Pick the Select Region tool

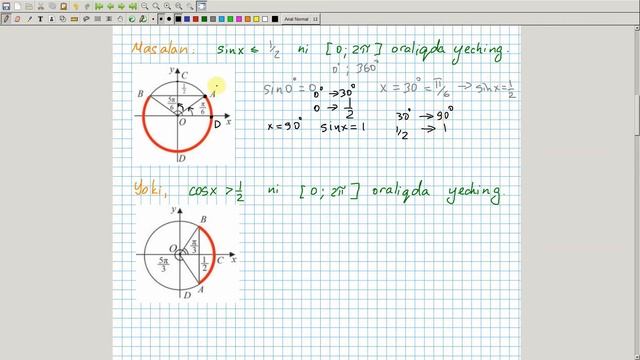[x=86, y=19]
